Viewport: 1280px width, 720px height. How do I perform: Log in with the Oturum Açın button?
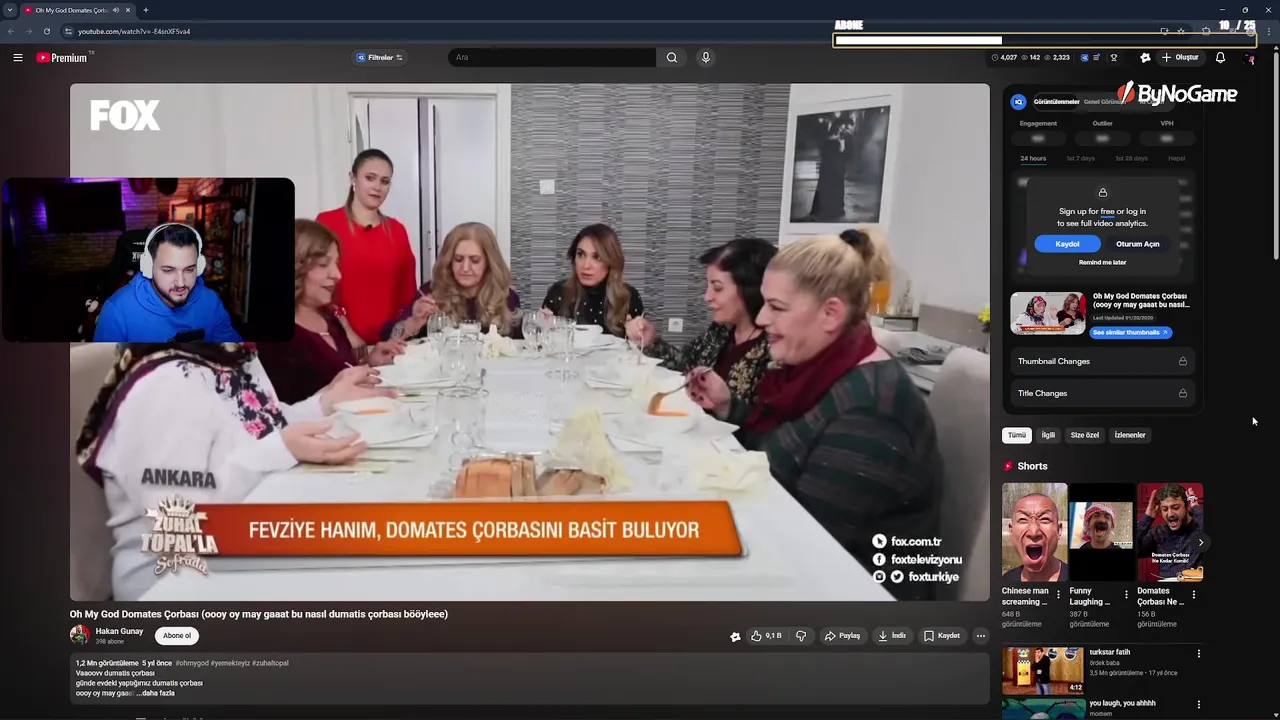tap(1138, 244)
